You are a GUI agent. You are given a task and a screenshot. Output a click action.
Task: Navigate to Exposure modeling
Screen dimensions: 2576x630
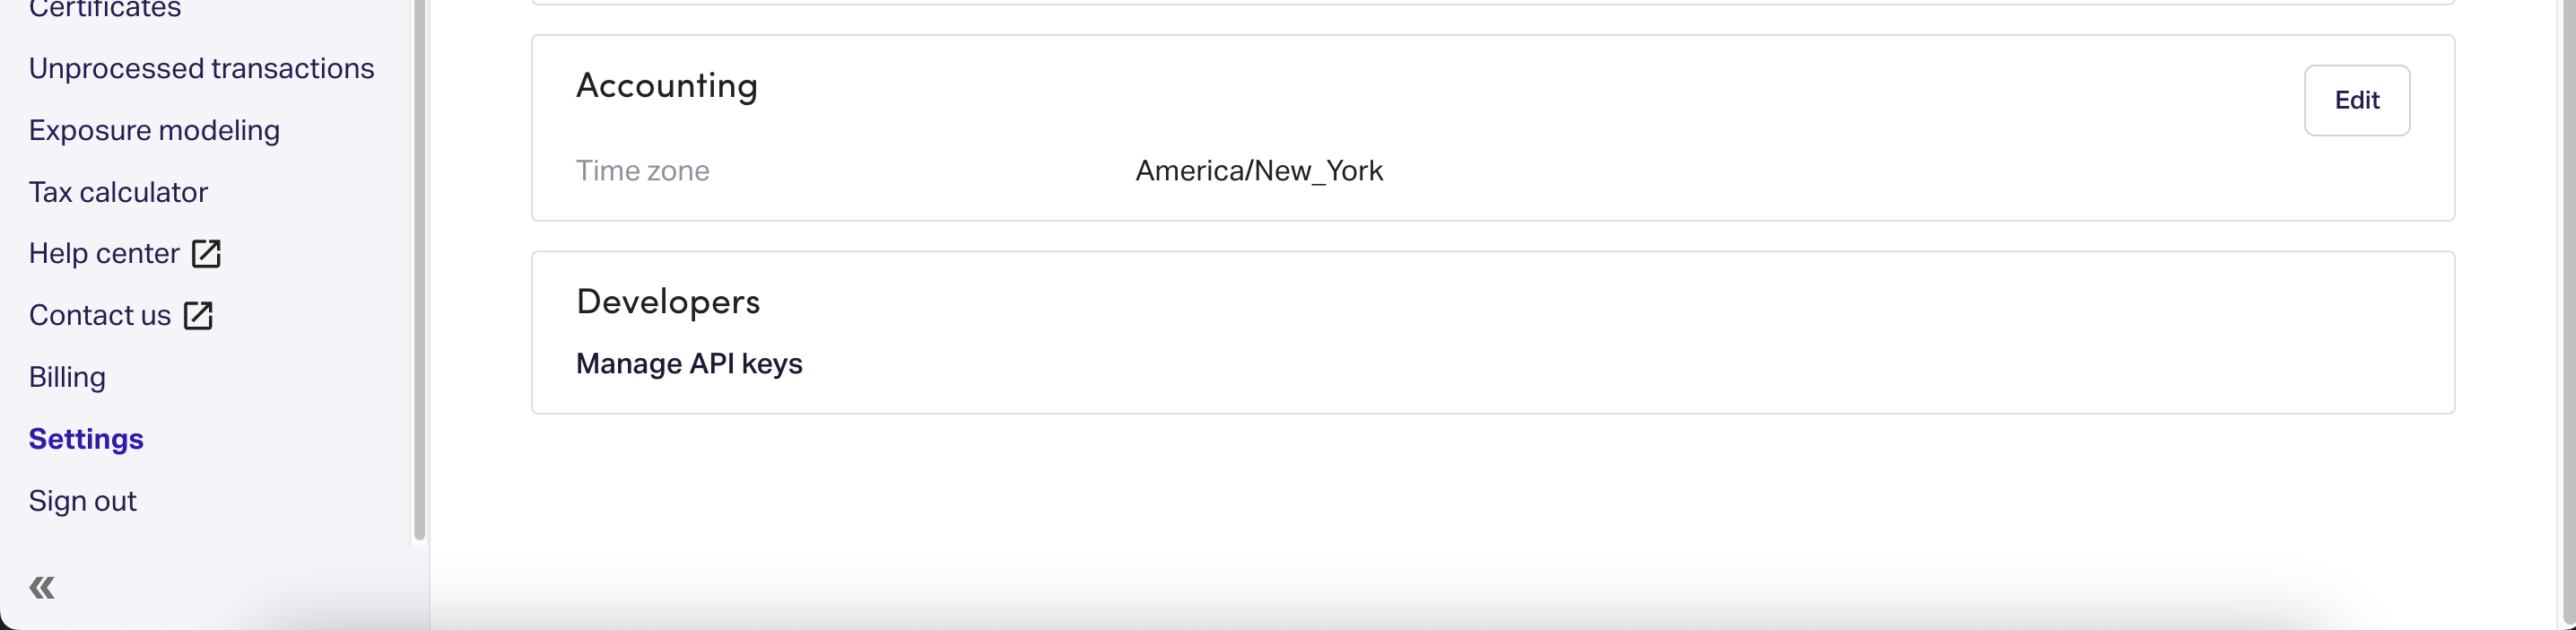click(x=153, y=130)
